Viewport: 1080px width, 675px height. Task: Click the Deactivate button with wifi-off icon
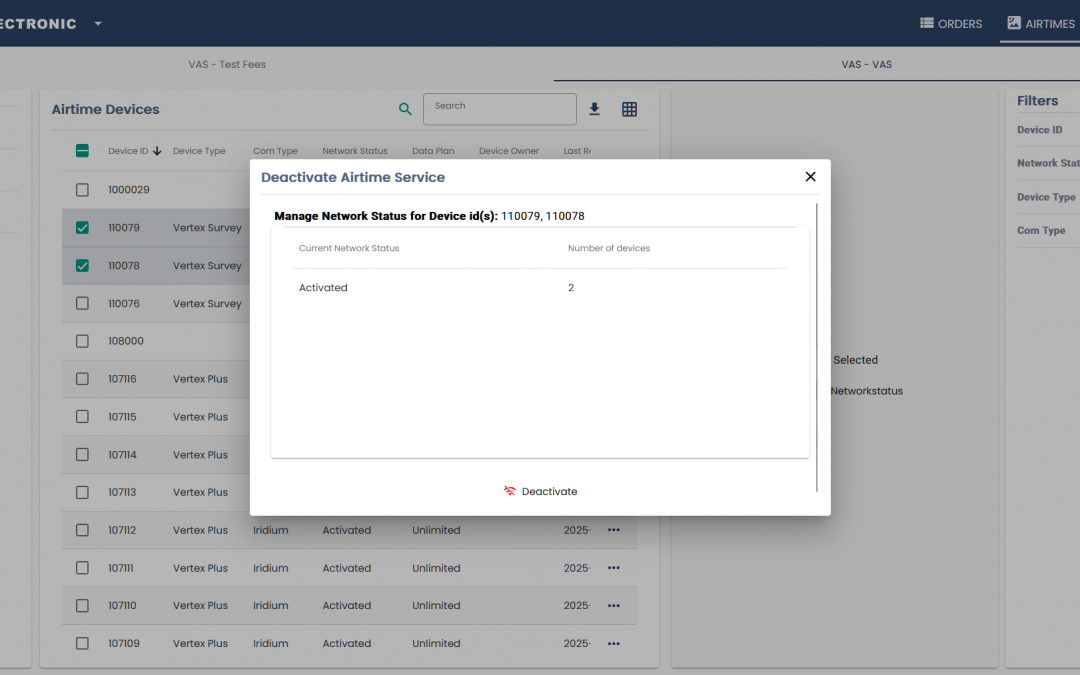point(540,491)
